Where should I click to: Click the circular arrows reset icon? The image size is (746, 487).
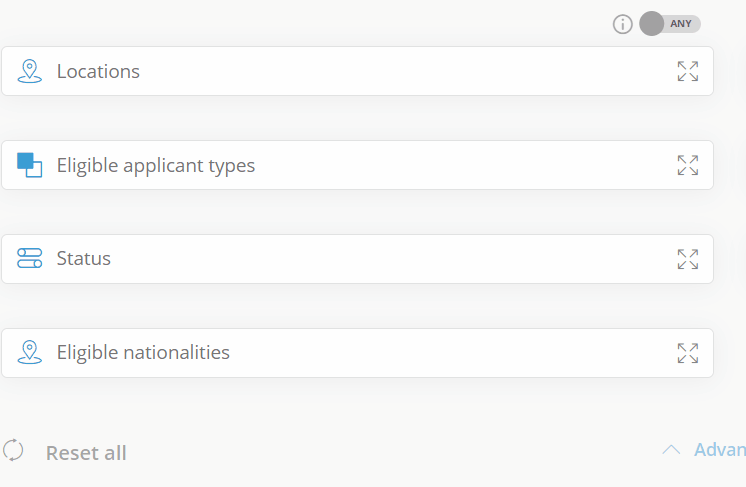[13, 450]
